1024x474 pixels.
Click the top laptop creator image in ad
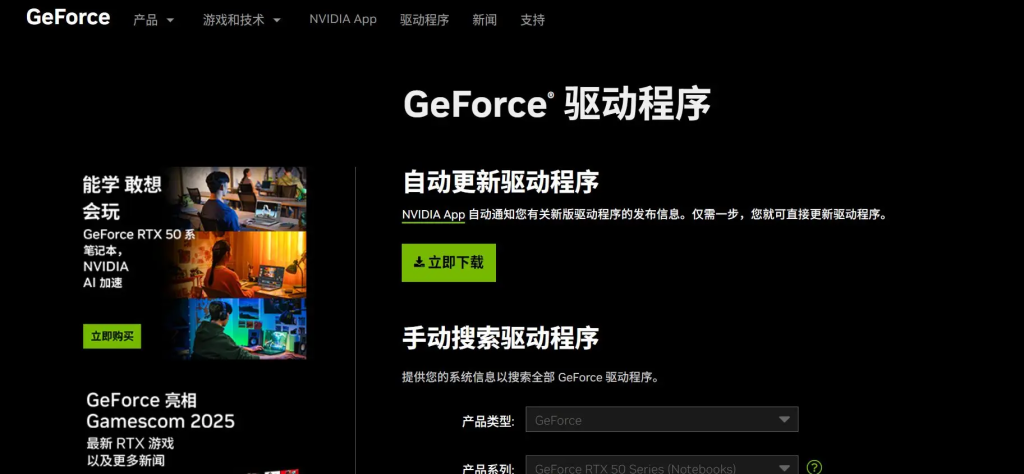[243, 198]
